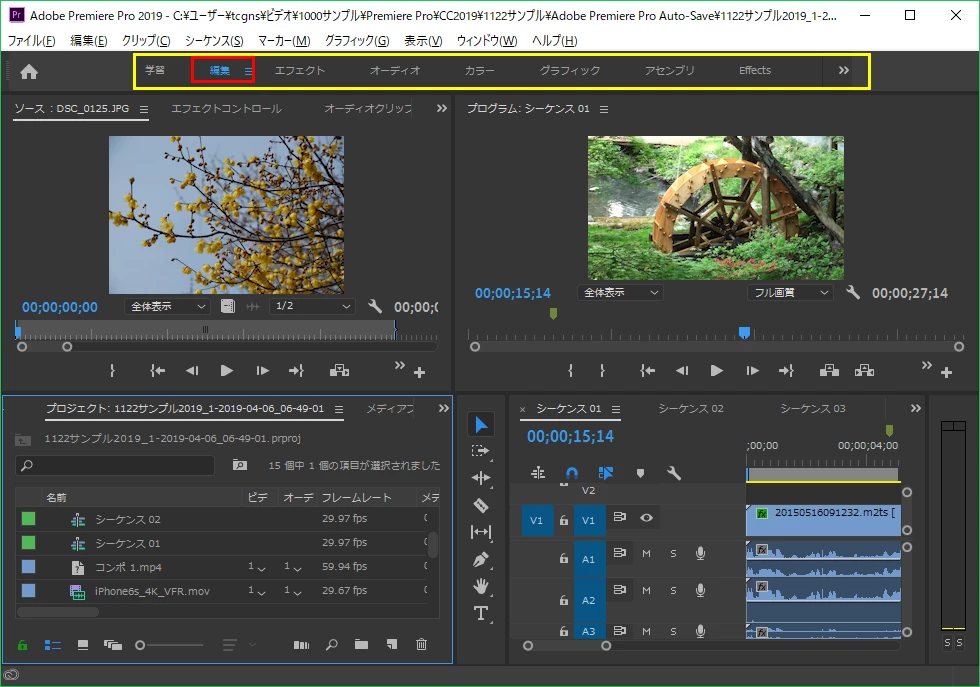This screenshot has width=980, height=687.
Task: Open the シーケンス 02 timeline tab
Action: coord(690,409)
